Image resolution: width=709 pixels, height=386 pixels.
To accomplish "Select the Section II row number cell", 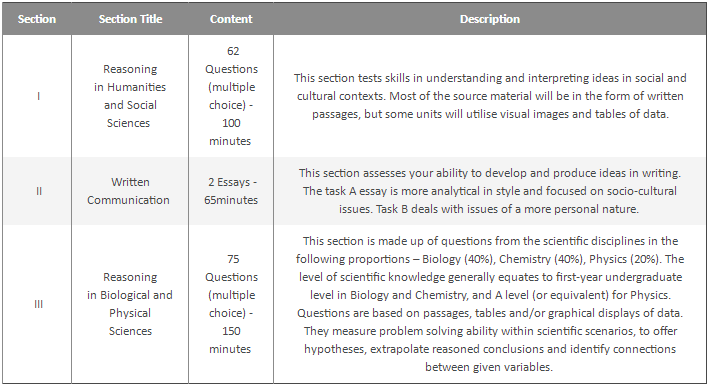I will 38,191.
